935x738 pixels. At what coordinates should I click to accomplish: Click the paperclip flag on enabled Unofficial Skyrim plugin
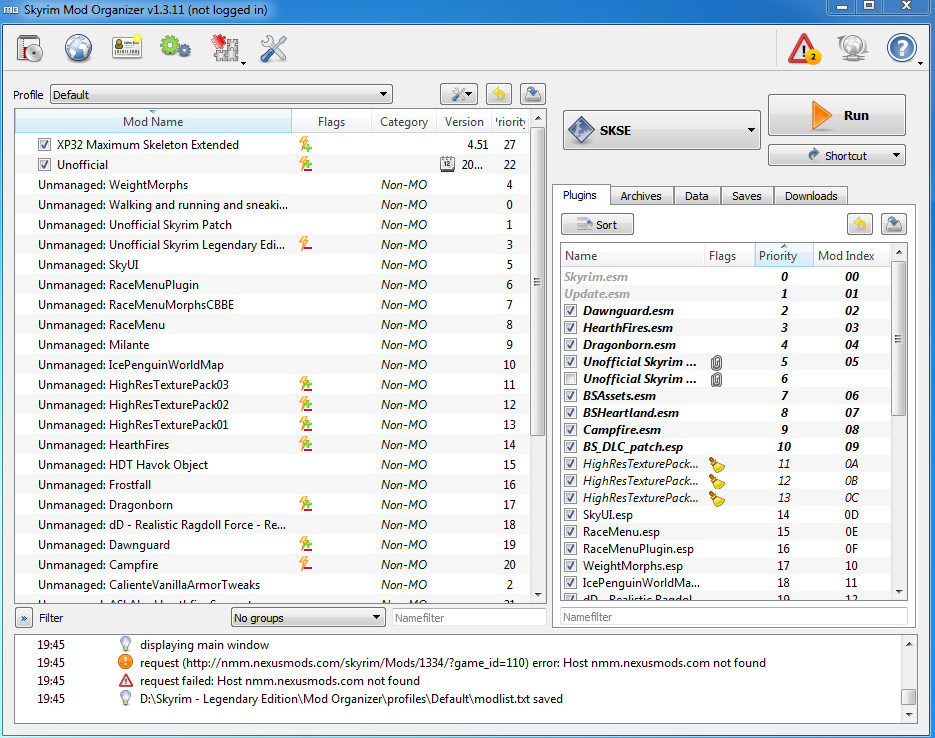click(x=716, y=362)
